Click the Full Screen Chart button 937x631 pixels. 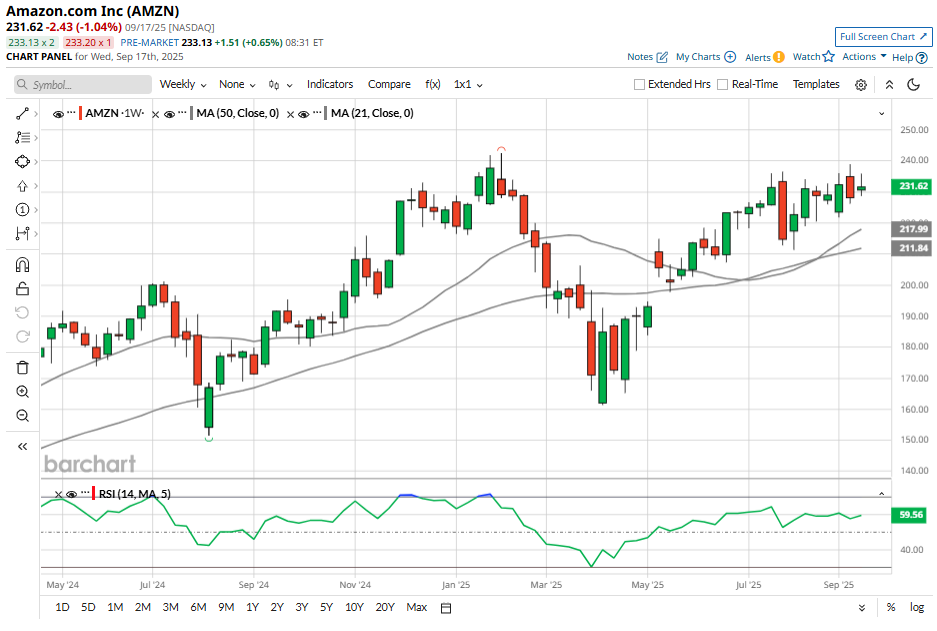(883, 36)
